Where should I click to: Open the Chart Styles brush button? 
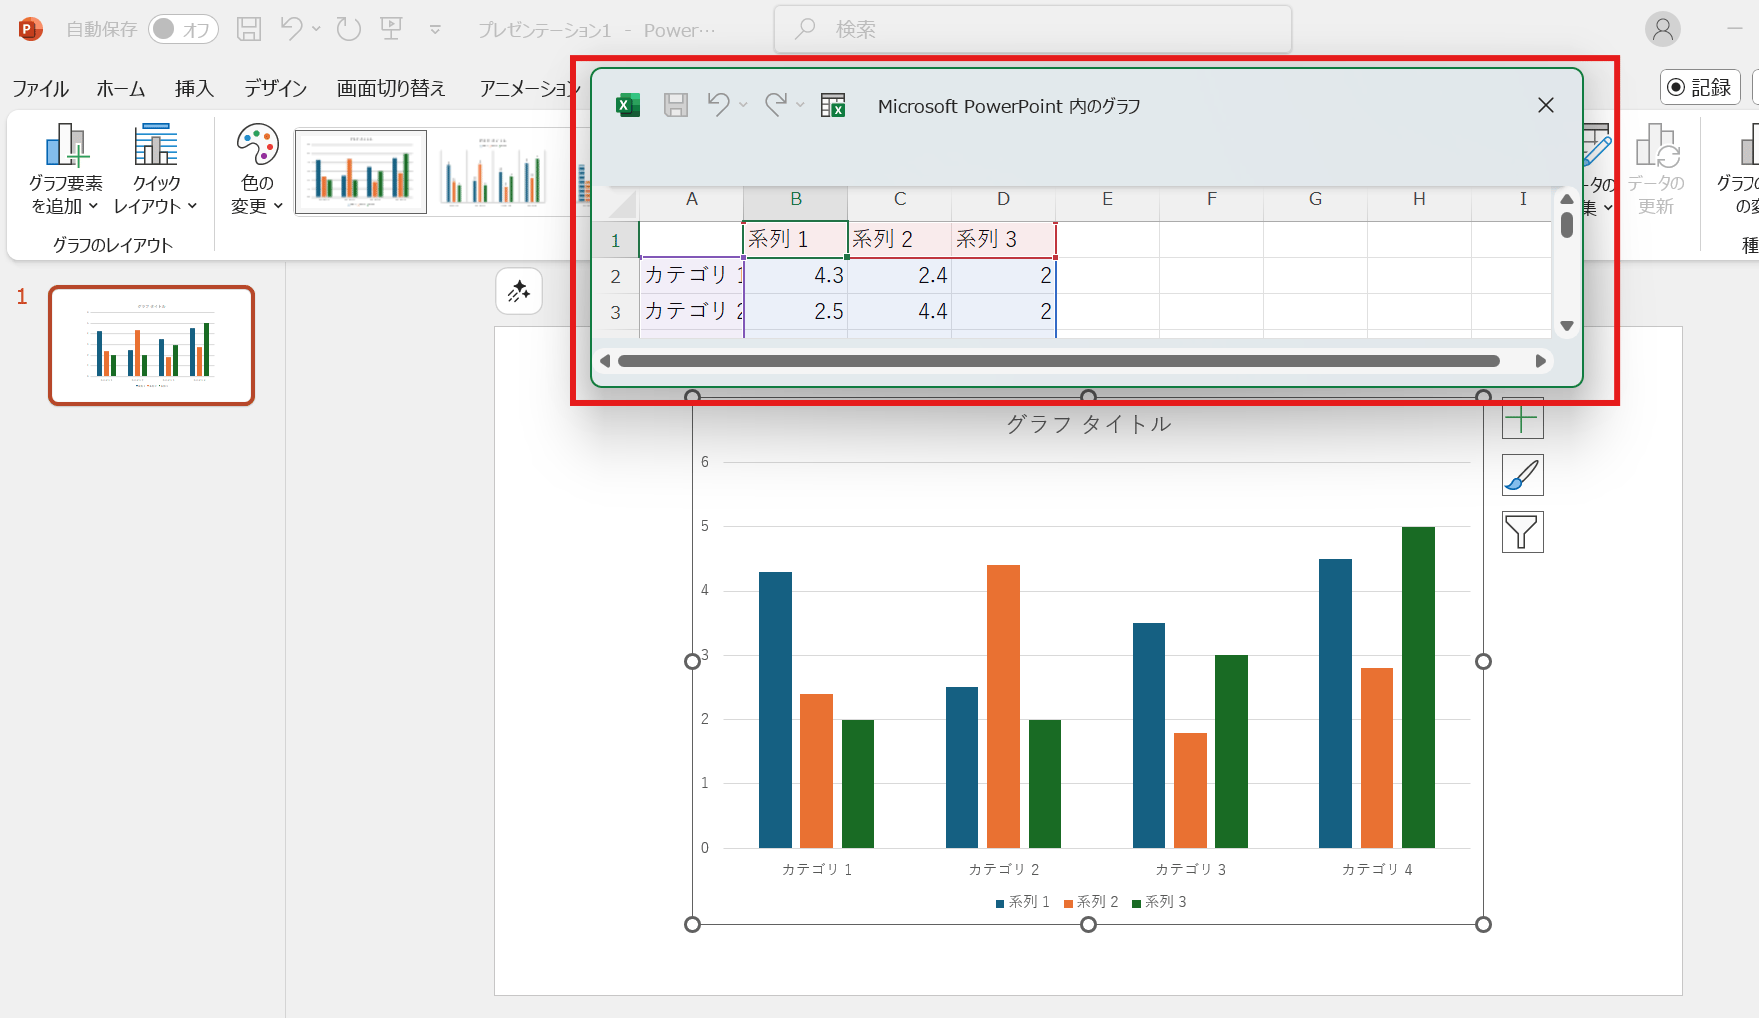1522,475
